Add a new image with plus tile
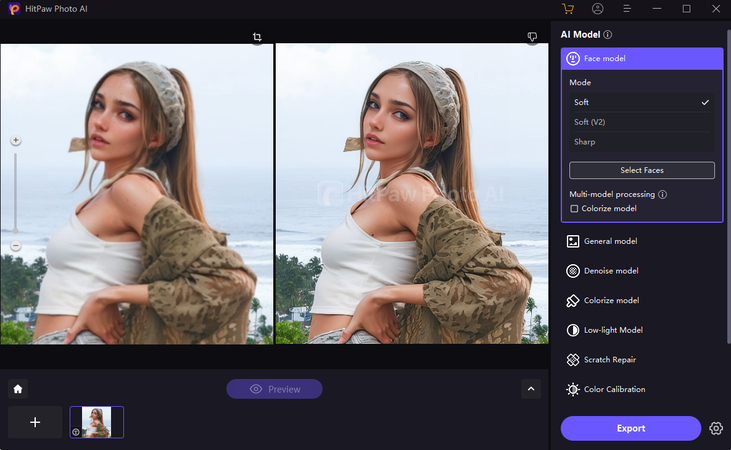The width and height of the screenshot is (731, 450). (35, 422)
